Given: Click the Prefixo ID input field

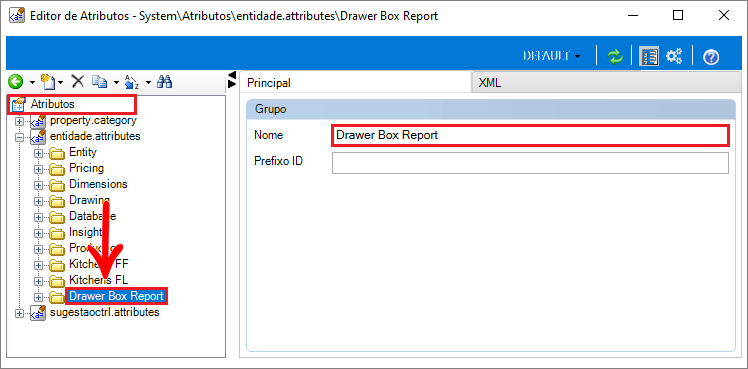Looking at the screenshot, I should pyautogui.click(x=530, y=163).
